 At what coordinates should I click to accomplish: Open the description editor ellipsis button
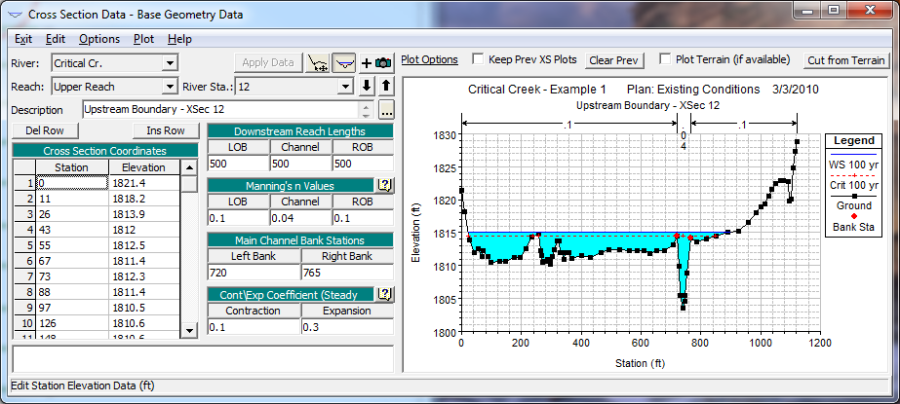pos(387,109)
